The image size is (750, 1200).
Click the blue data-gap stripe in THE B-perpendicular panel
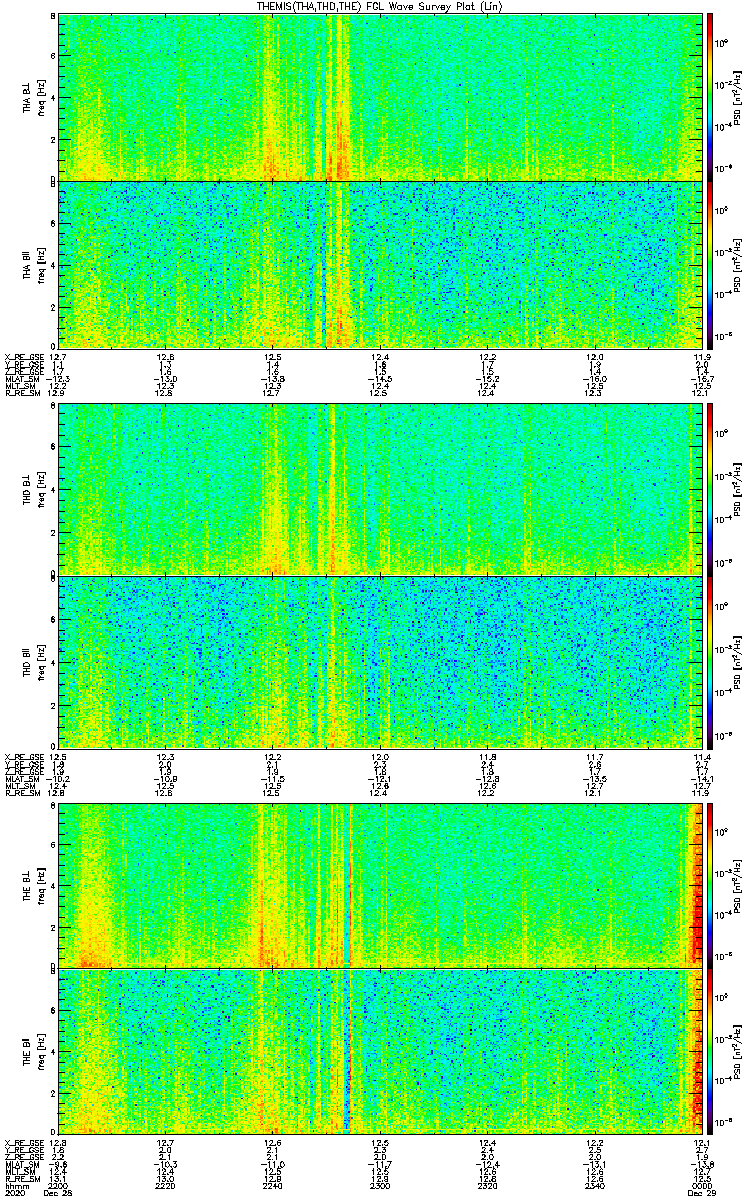coord(347,885)
